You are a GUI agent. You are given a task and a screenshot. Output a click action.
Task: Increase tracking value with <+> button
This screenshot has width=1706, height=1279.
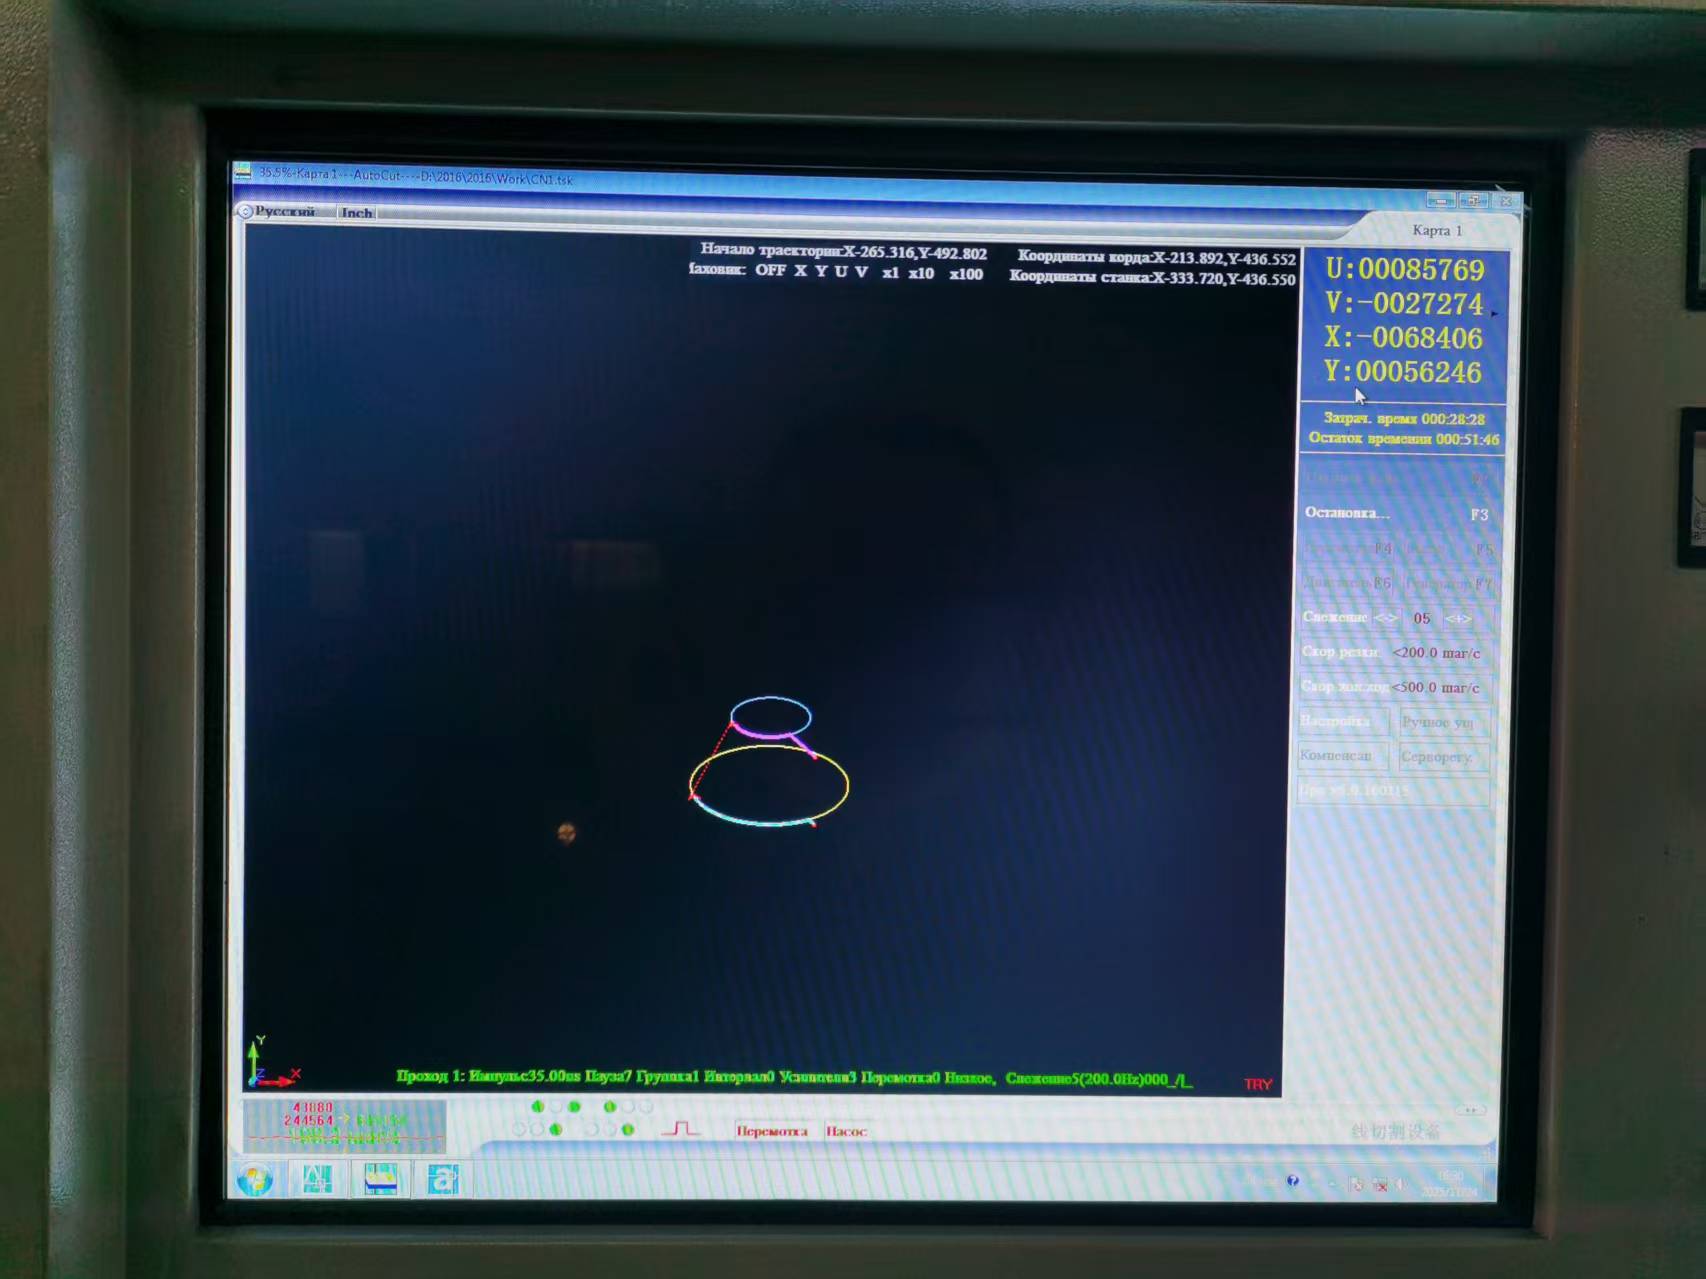(1458, 619)
